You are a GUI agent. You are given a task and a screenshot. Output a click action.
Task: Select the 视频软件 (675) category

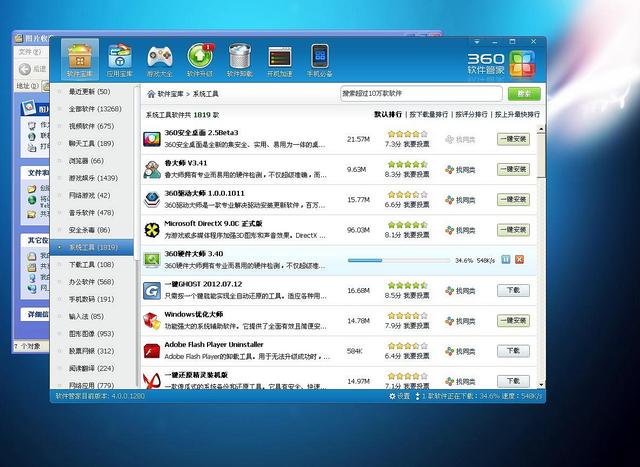coord(92,126)
